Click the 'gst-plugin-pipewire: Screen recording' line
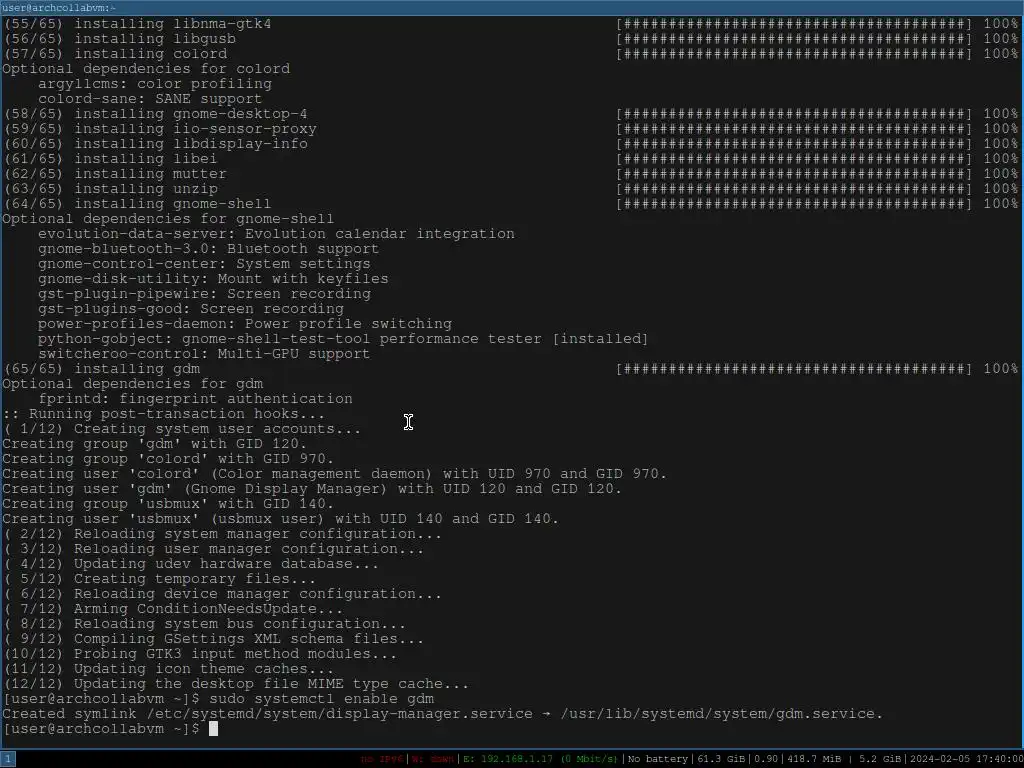Viewport: 1024px width, 768px height. click(204, 294)
